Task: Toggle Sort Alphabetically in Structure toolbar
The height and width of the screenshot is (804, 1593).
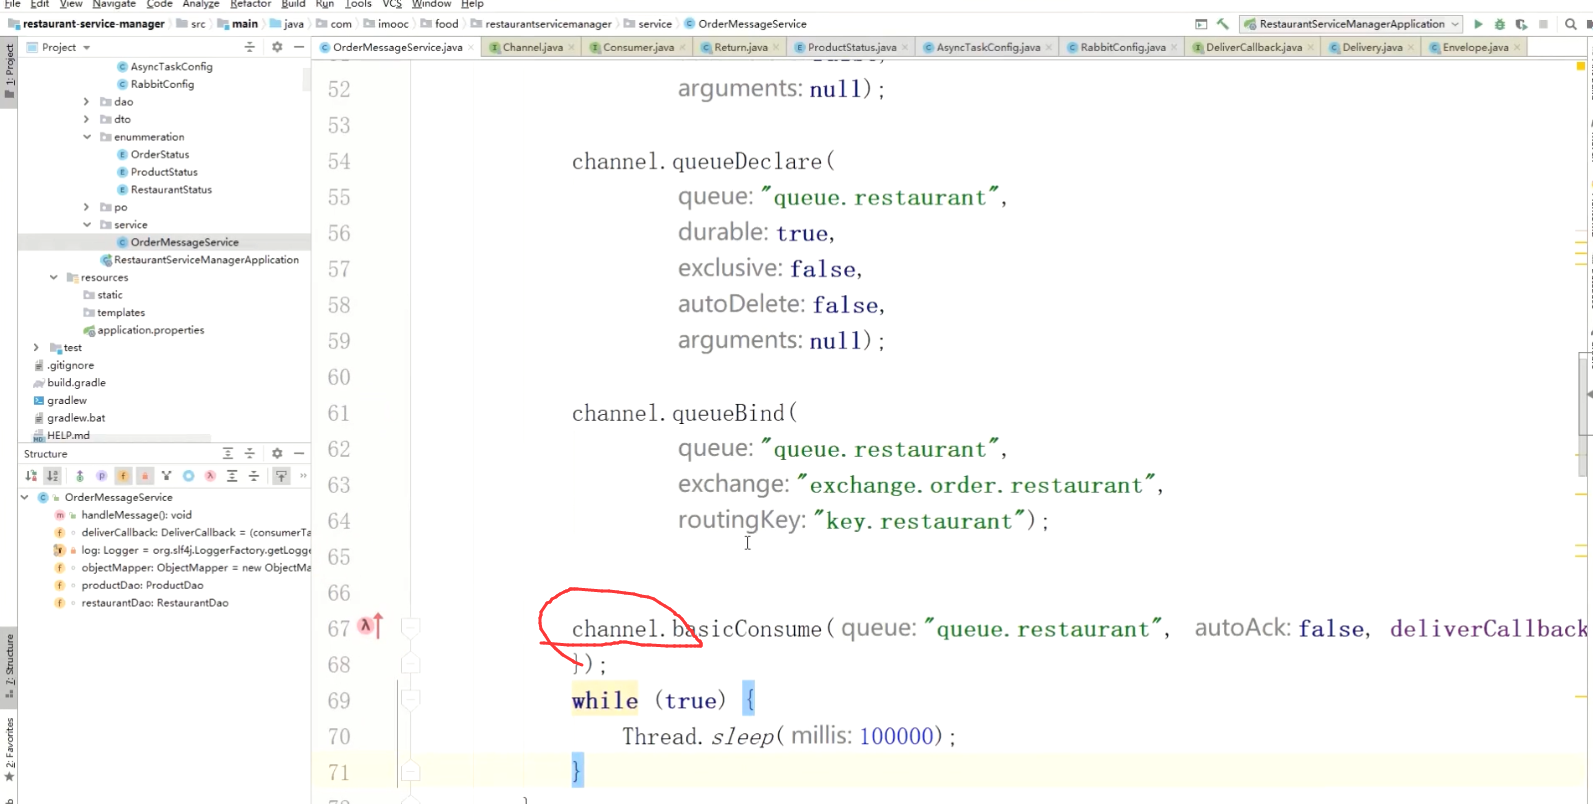Action: tap(52, 476)
